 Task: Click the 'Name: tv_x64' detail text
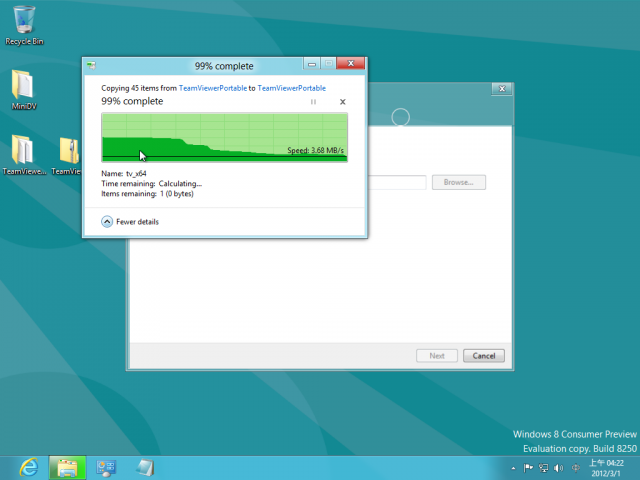pos(124,173)
